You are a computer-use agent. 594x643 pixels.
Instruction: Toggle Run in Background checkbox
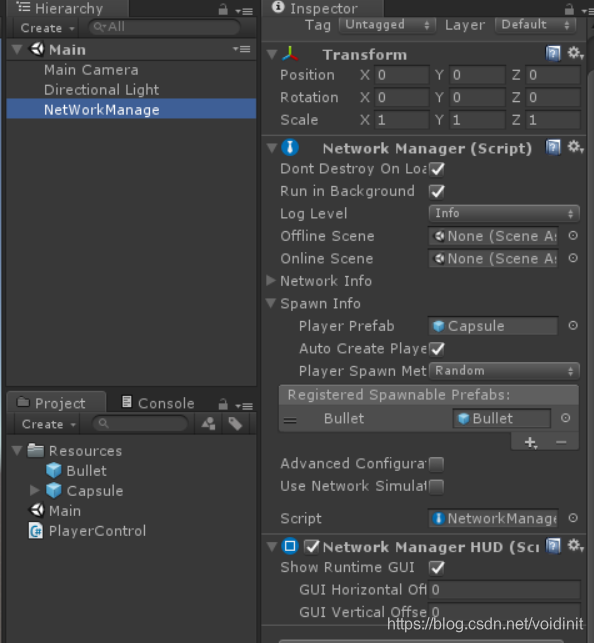click(x=437, y=192)
